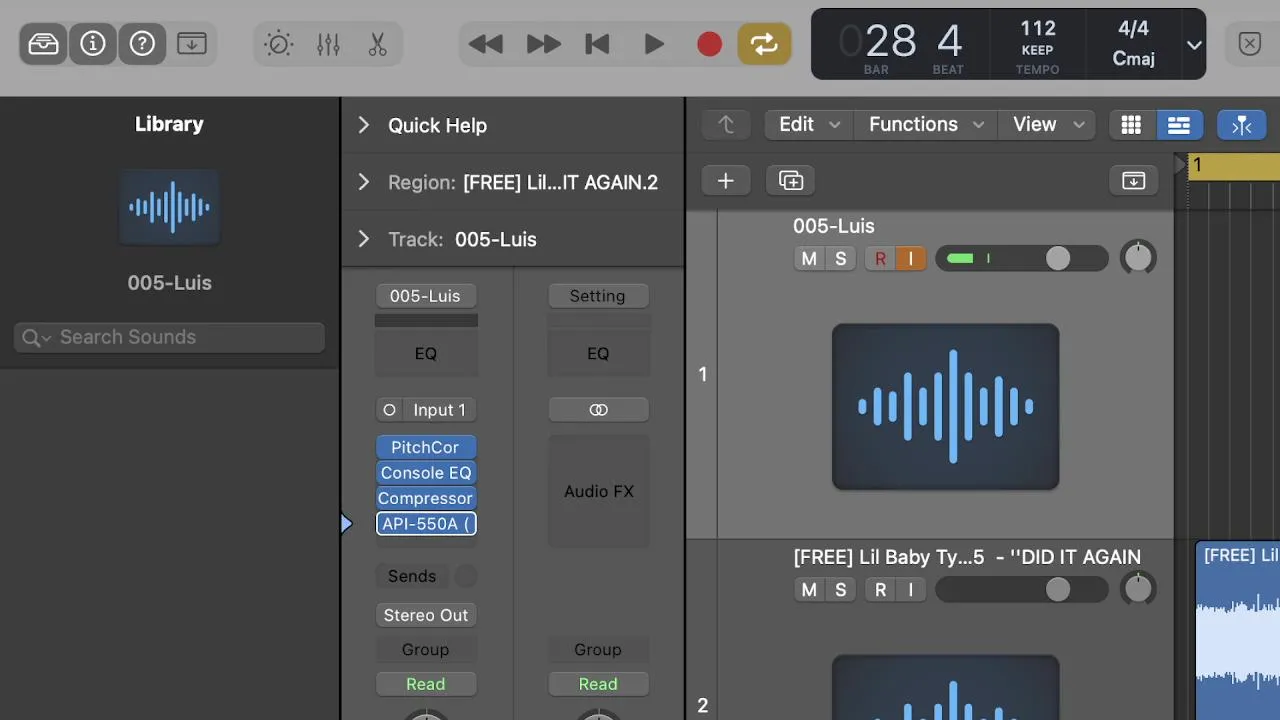Open the Console EQ plugin
The image size is (1280, 720).
(x=425, y=473)
